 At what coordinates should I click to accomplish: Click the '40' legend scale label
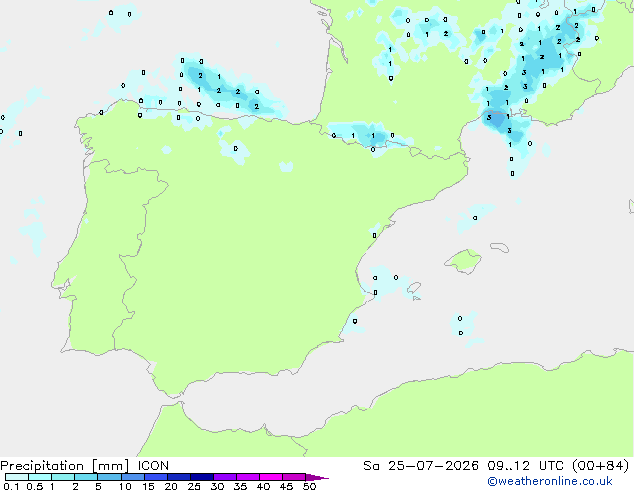pos(263,486)
